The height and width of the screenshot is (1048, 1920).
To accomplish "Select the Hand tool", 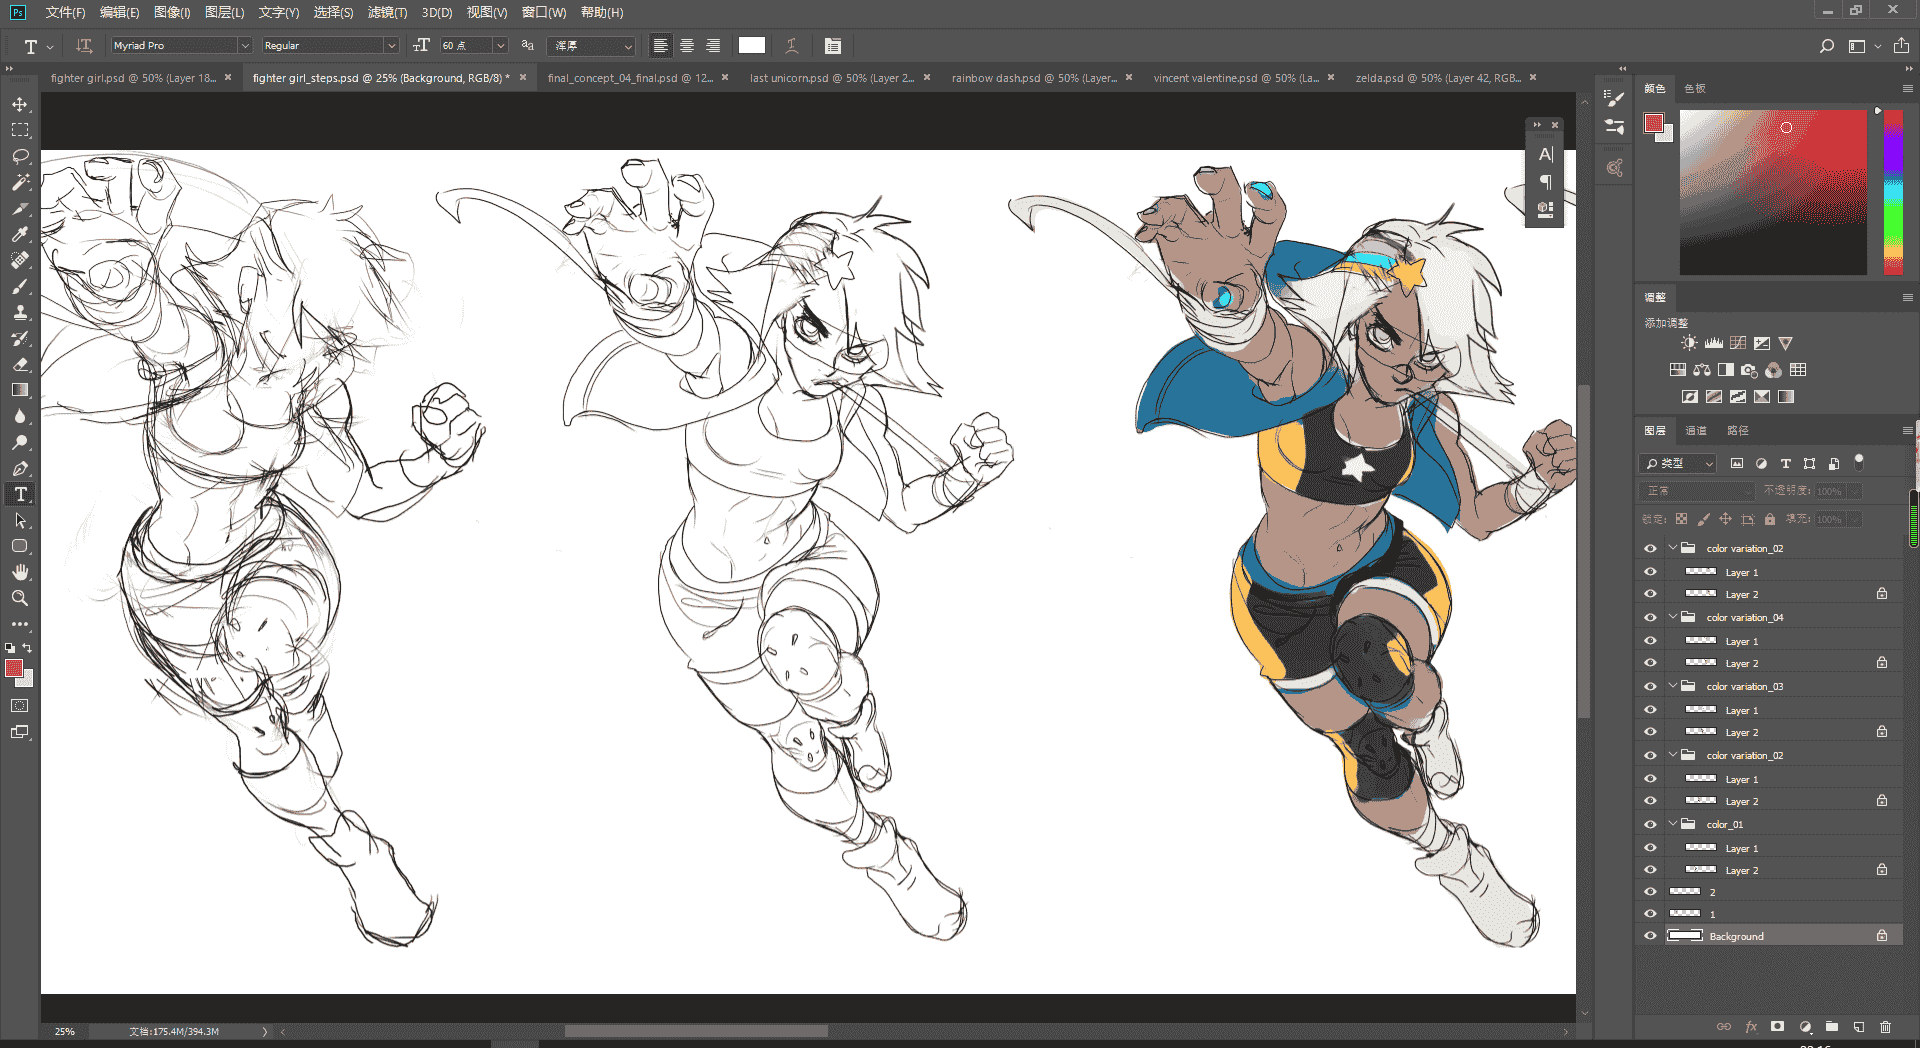I will 20,572.
